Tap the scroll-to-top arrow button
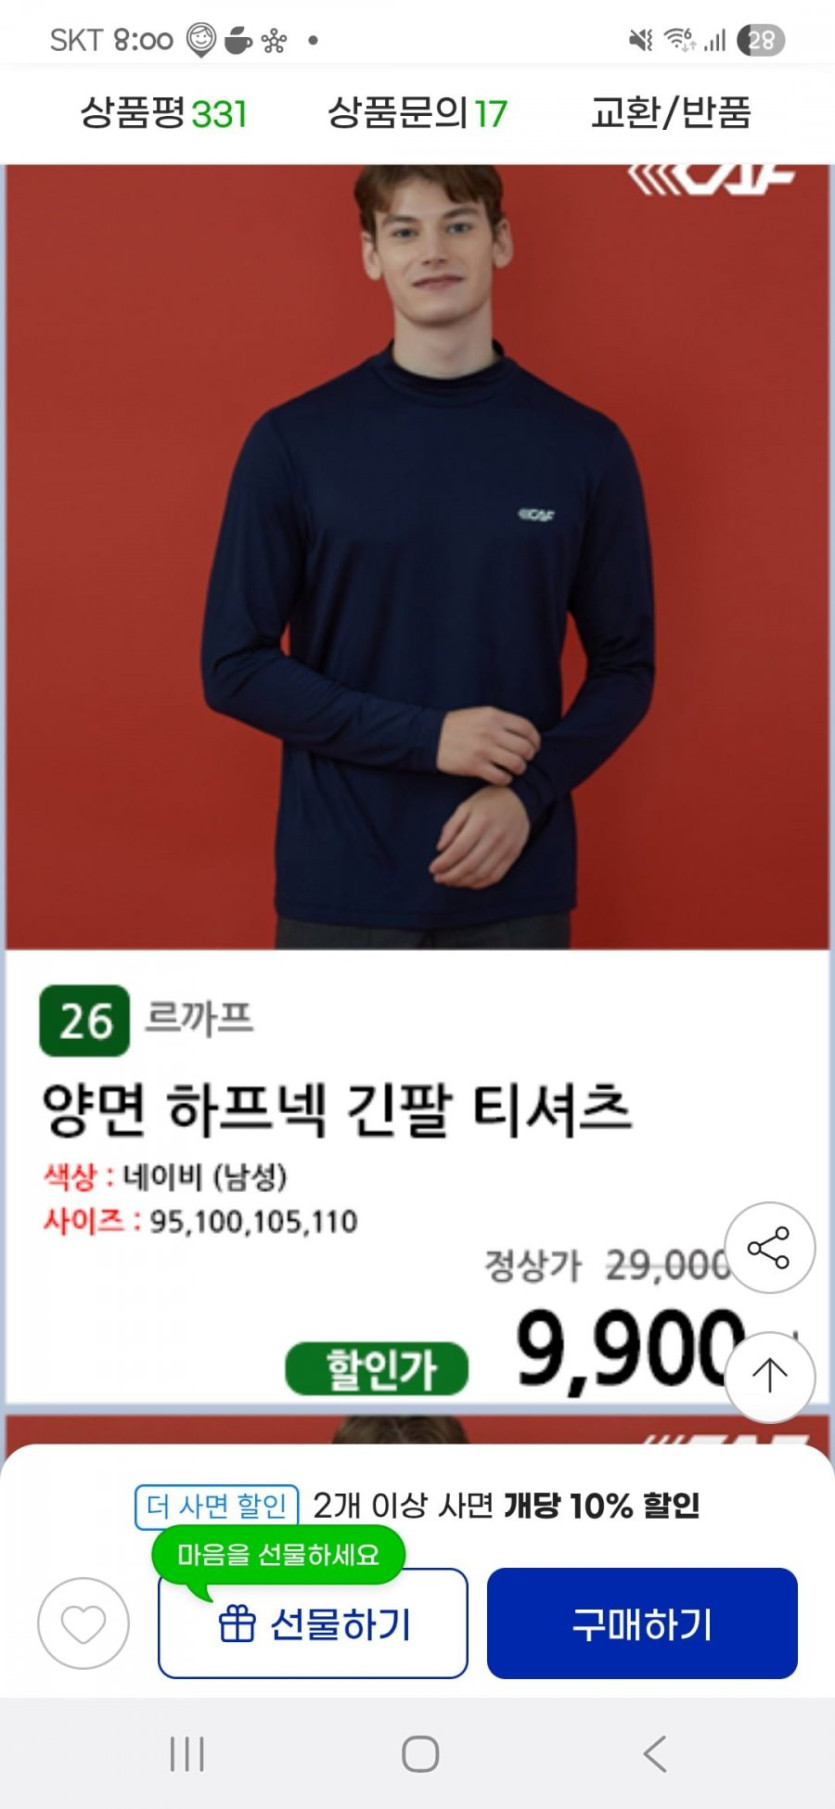The image size is (835, 1809). 768,1377
